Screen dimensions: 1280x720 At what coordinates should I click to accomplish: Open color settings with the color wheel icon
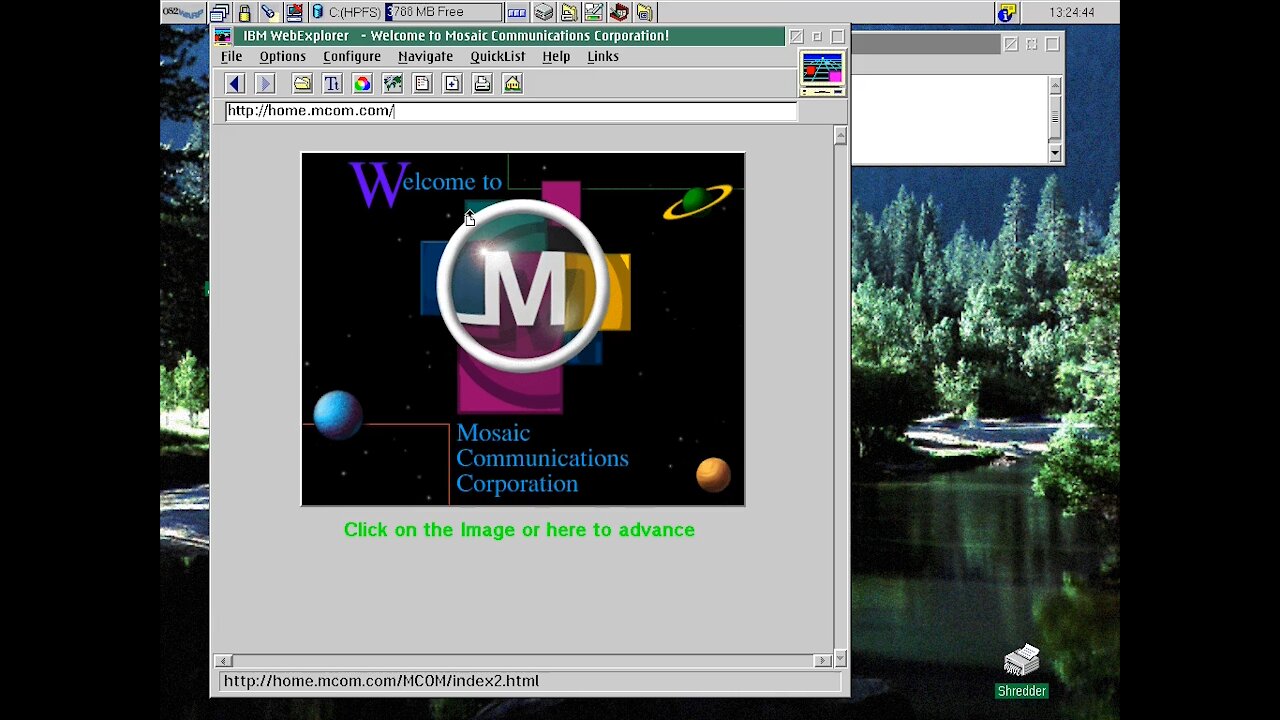click(x=362, y=84)
